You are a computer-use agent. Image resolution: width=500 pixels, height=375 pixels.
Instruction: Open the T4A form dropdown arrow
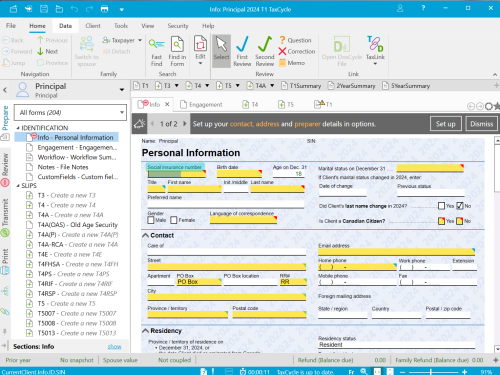[272, 86]
